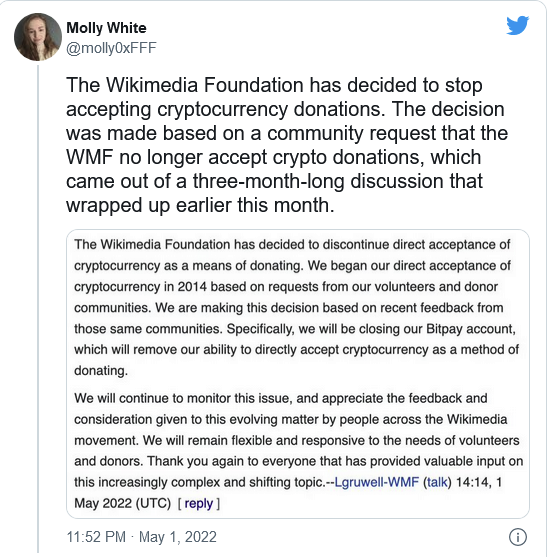Image resolution: width=549 pixels, height=557 pixels.
Task: Click the Lgruwell-WMF user link
Action: tap(377, 482)
